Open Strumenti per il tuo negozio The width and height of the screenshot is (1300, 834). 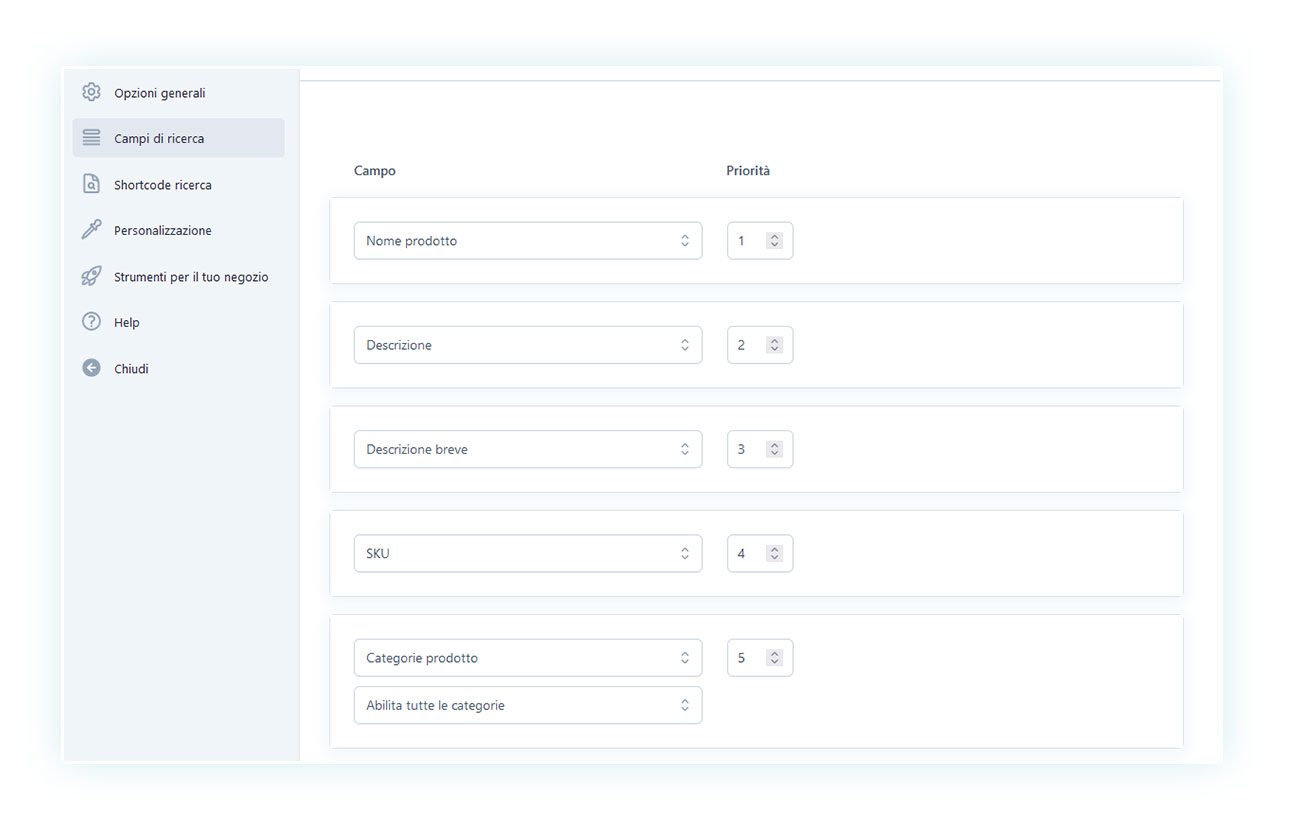pos(191,277)
